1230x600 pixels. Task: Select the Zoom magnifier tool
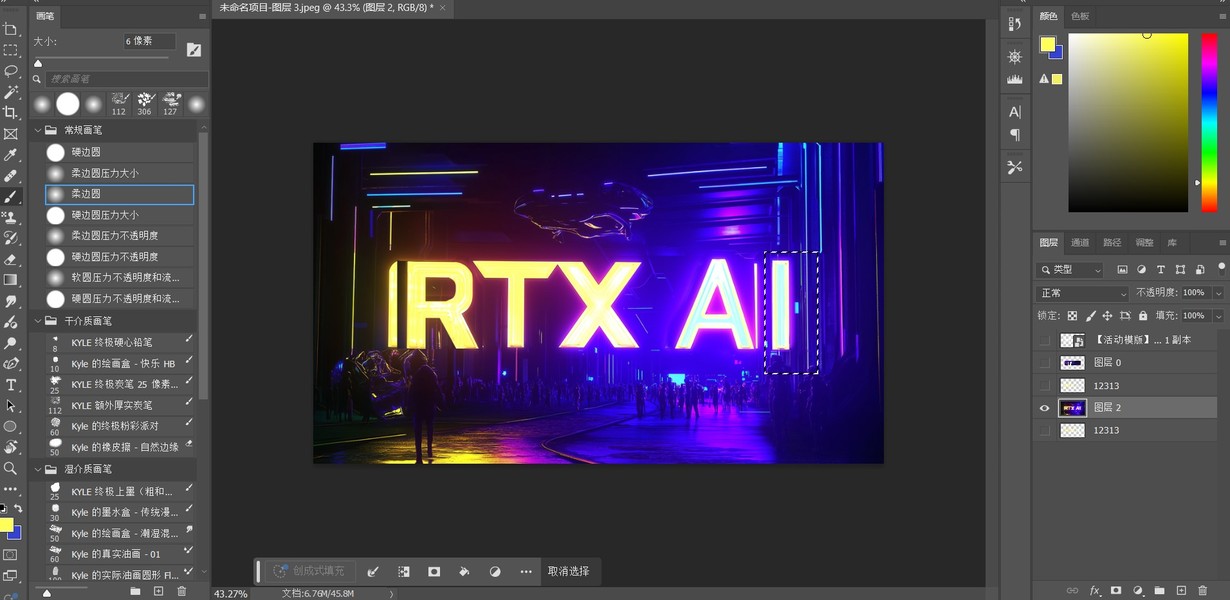(x=10, y=468)
